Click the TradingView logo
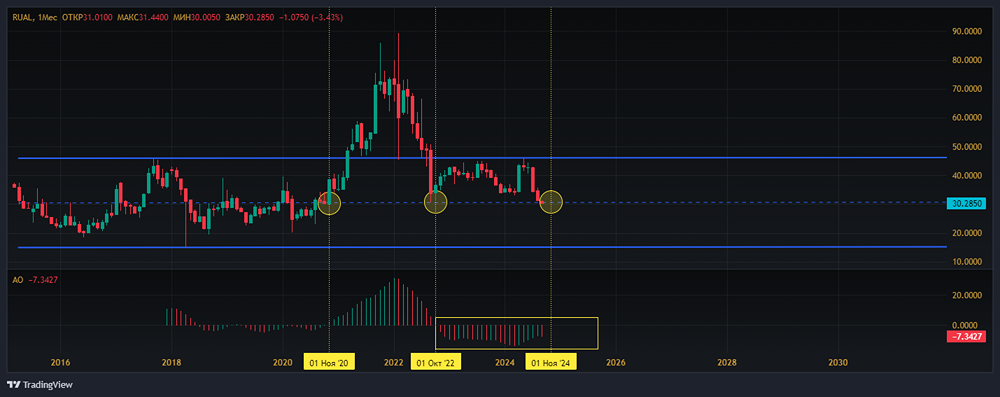The image size is (1000, 397). [40, 385]
